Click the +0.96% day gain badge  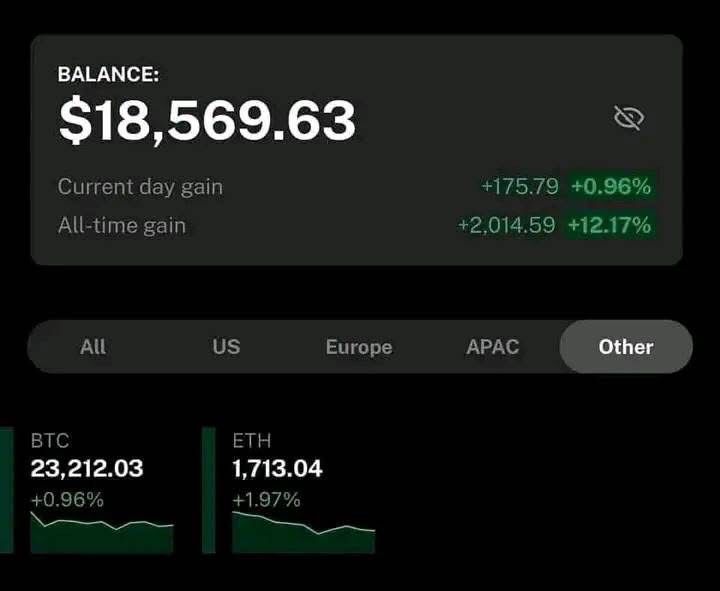pyautogui.click(x=611, y=186)
